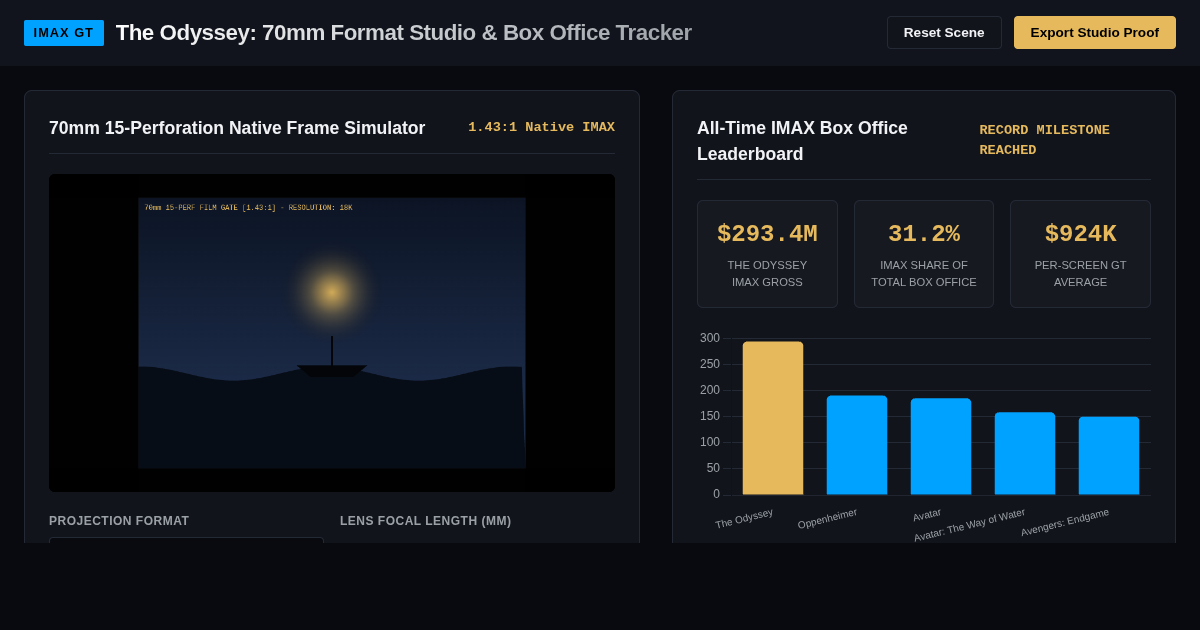This screenshot has height=630, width=1200.
Task: Click the 1.43:1 Native IMAX label
Action: tap(541, 128)
